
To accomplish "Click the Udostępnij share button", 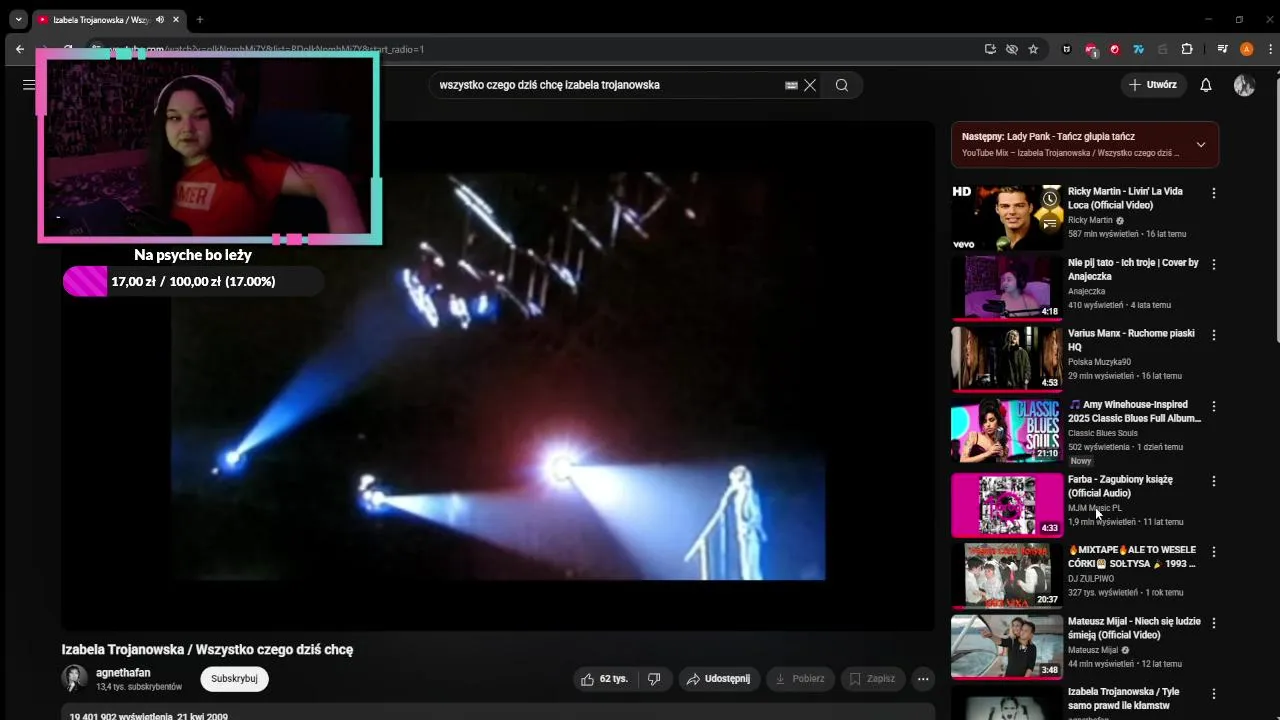I will pyautogui.click(x=719, y=679).
